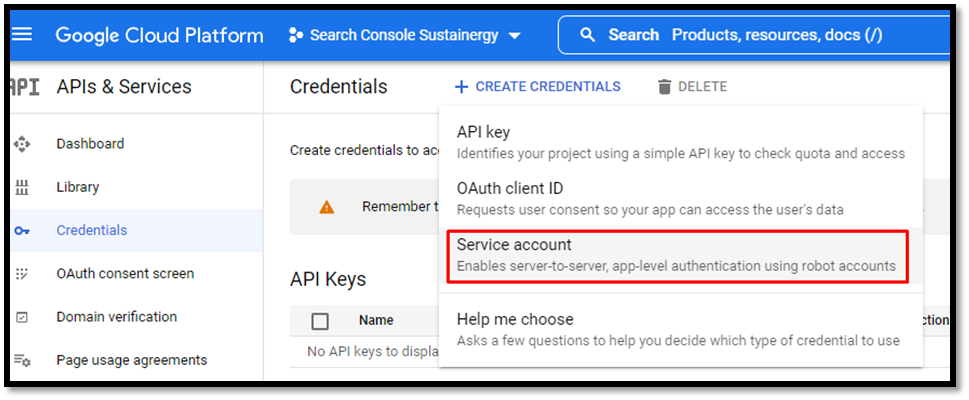This screenshot has width=969, height=400.
Task: Open the CREATE CREDENTIALS dropdown
Action: click(x=538, y=87)
